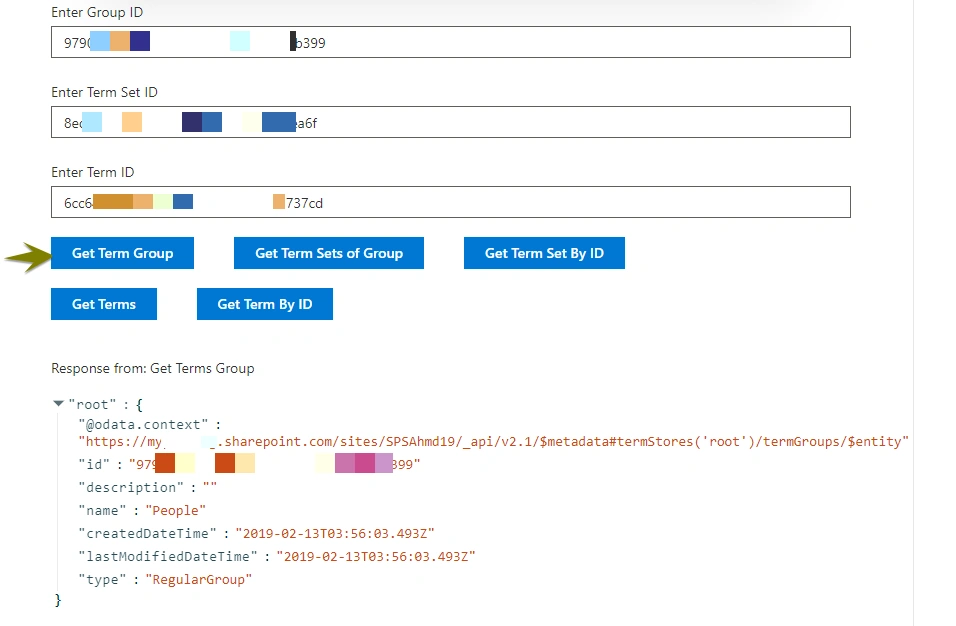Select the "People" name value
956x626 pixels.
(x=176, y=510)
